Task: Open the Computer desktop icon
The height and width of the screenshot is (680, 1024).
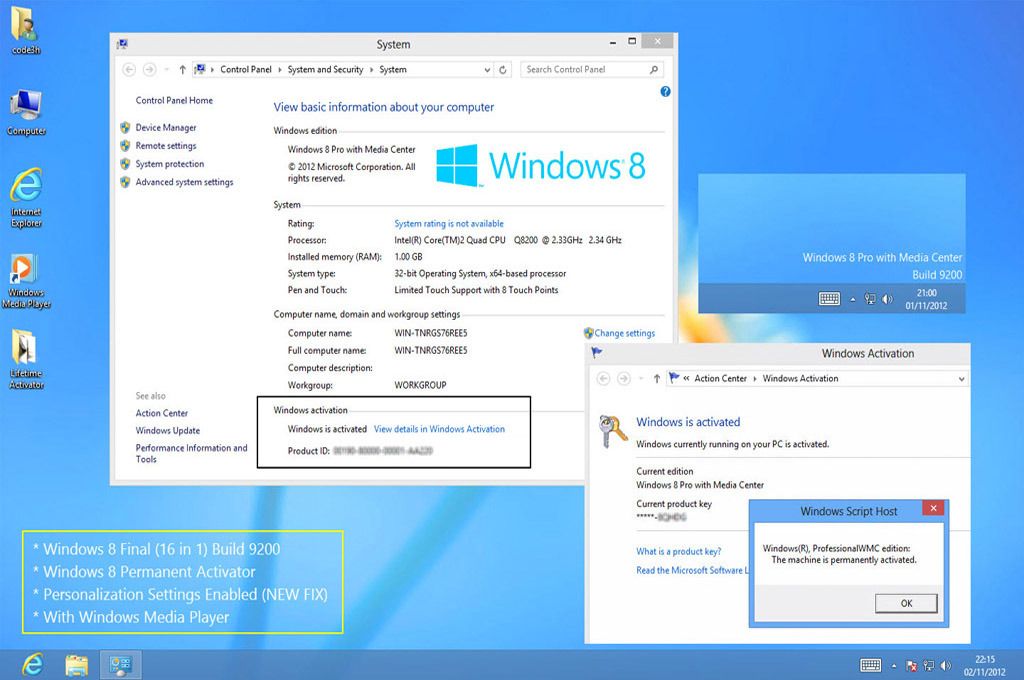Action: pos(26,112)
